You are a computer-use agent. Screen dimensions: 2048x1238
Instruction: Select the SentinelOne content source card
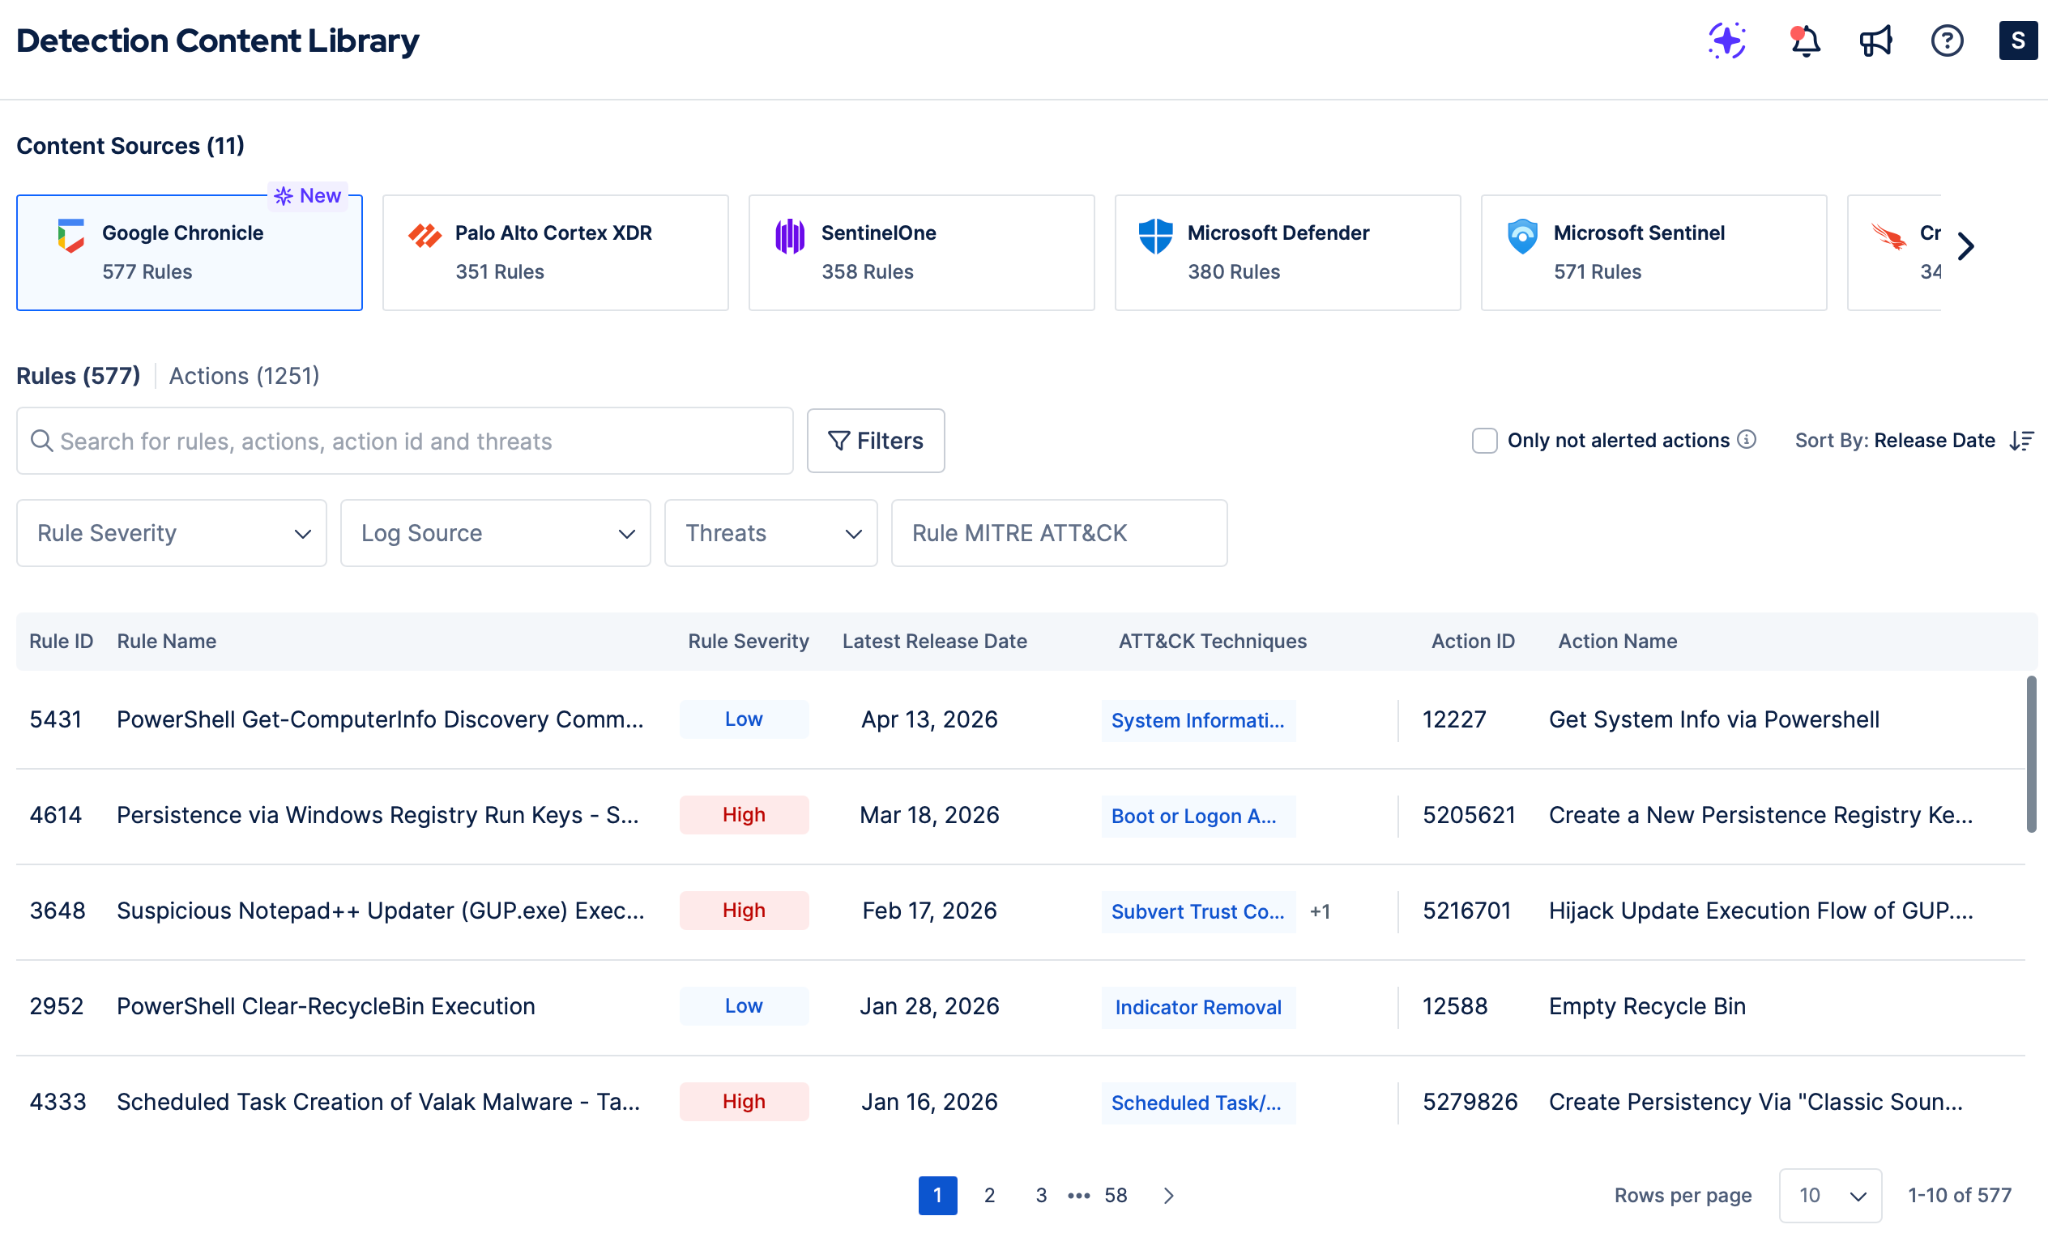pyautogui.click(x=921, y=252)
